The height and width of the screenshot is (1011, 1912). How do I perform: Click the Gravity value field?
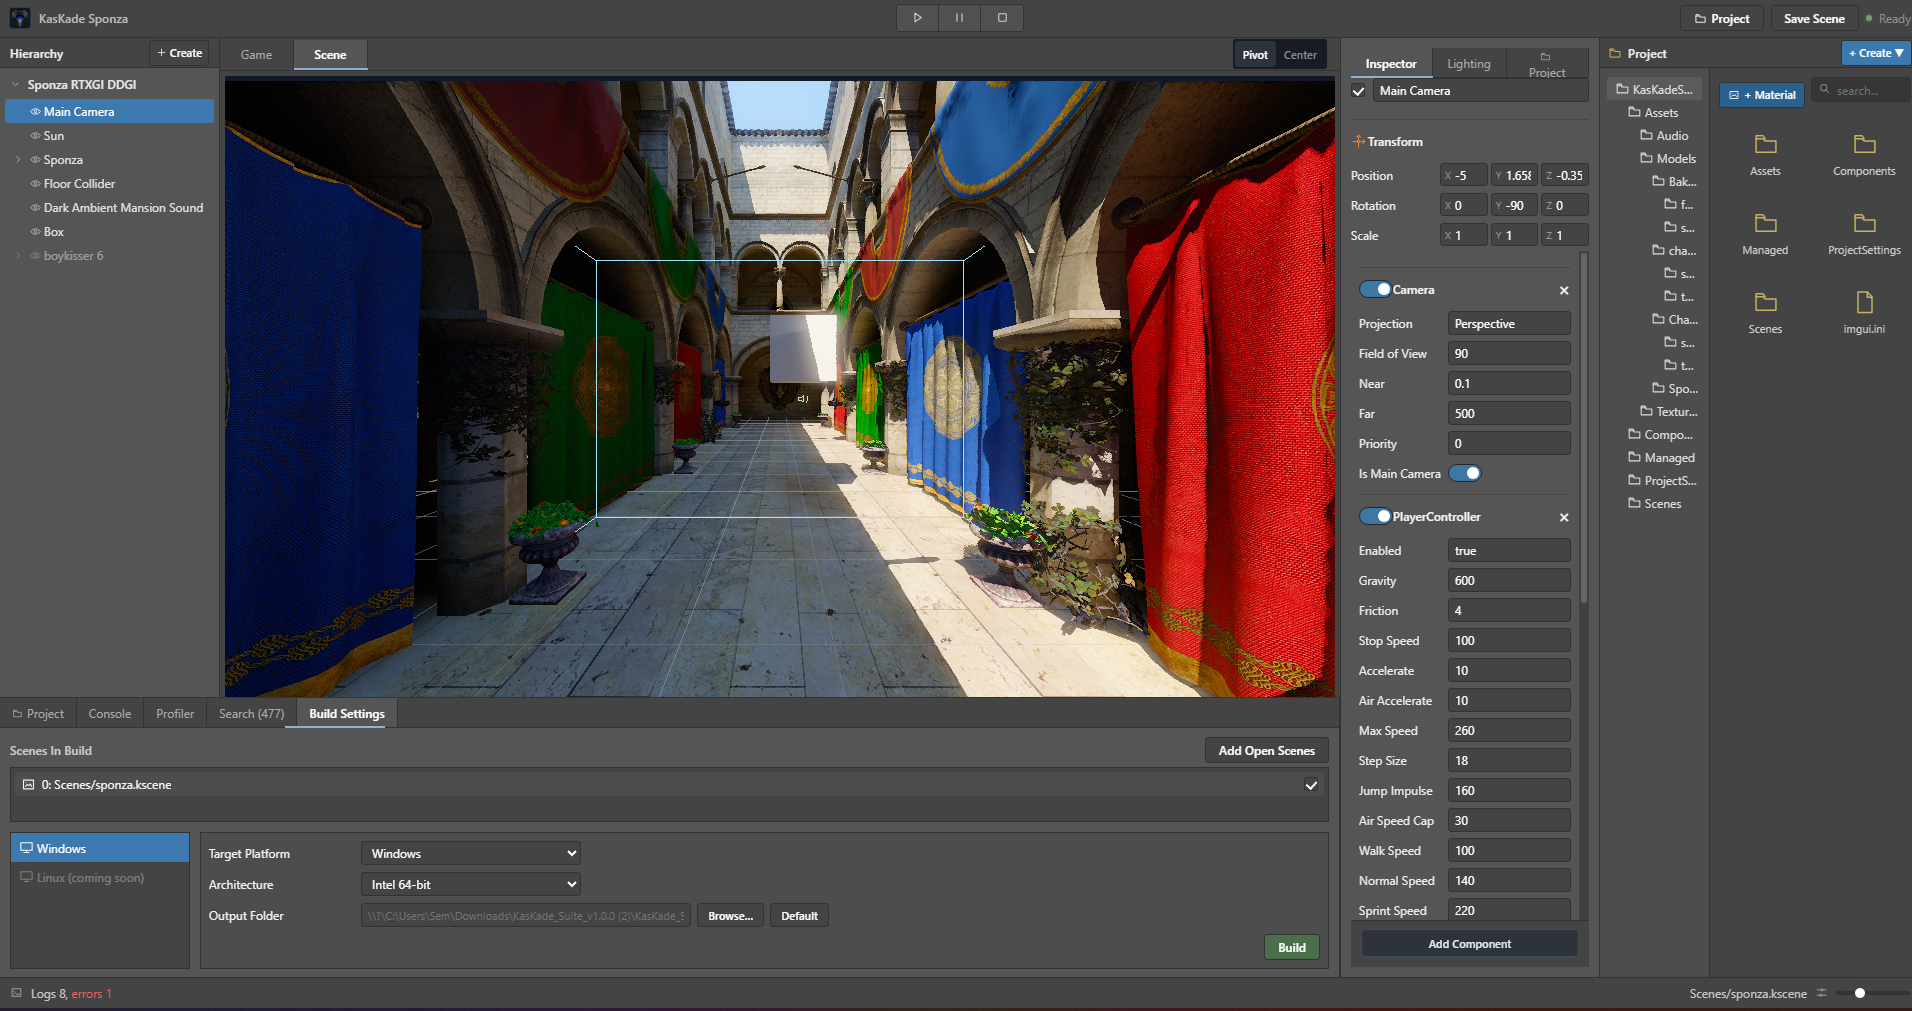[x=1509, y=580]
